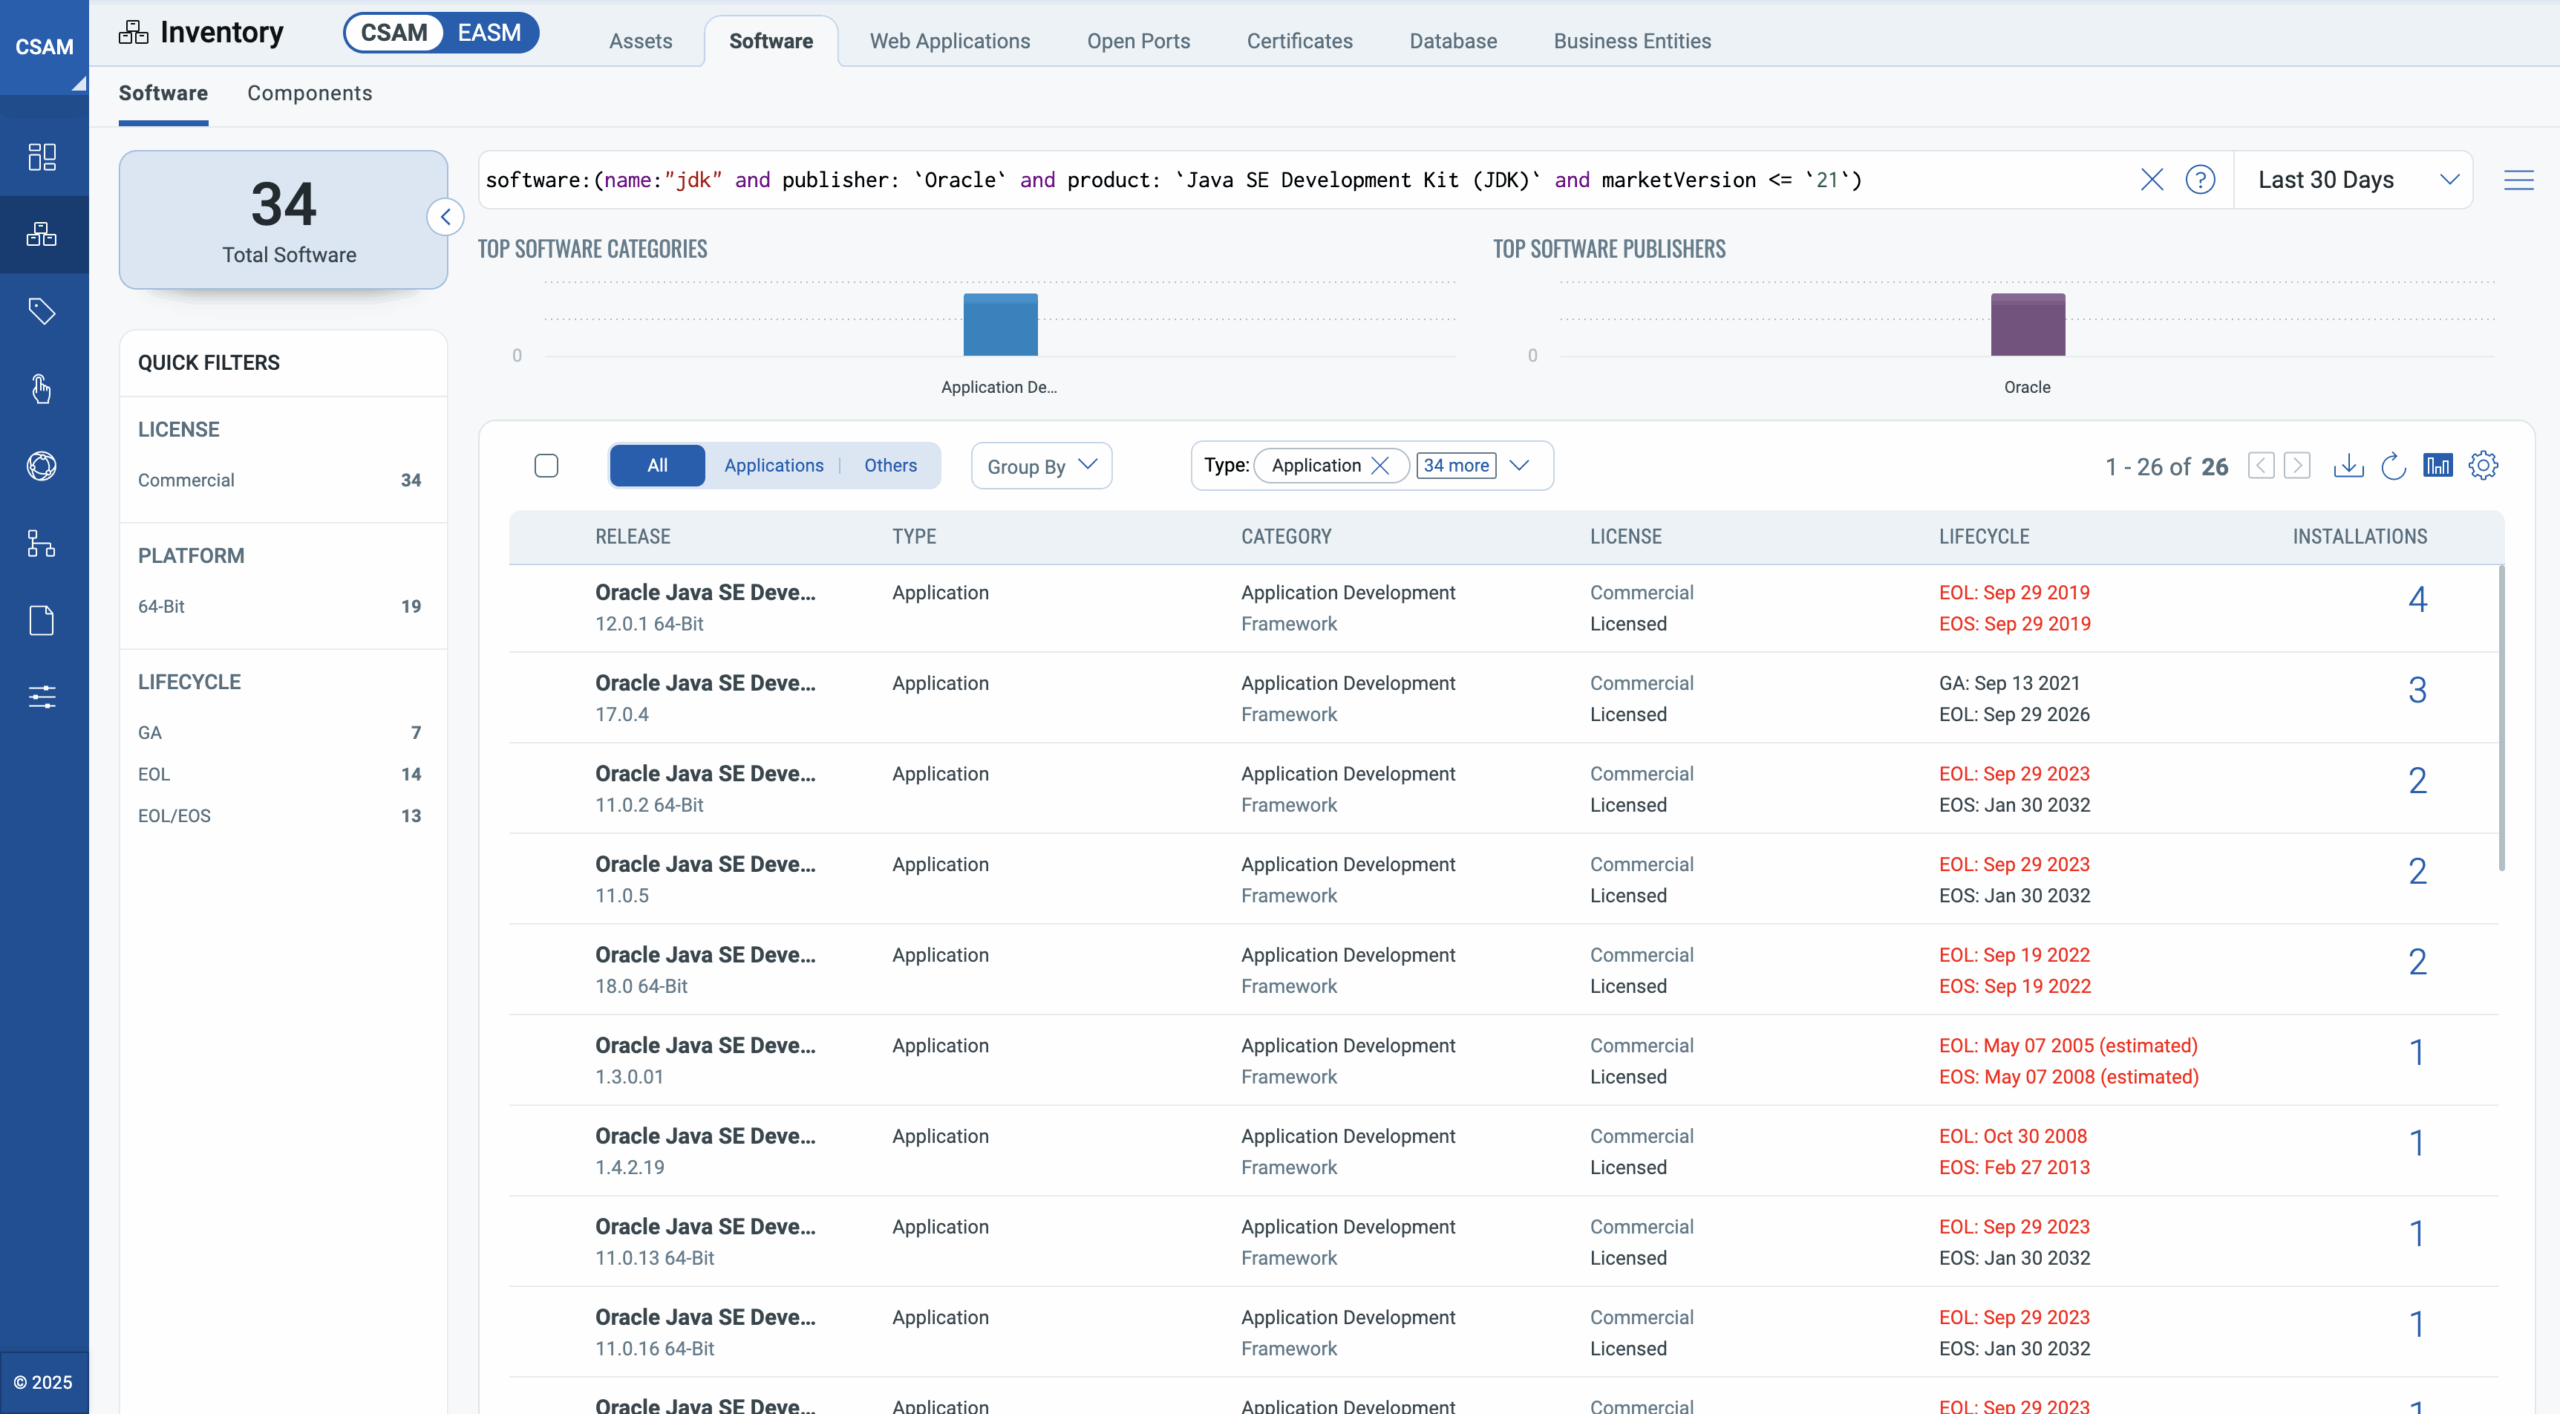Open the Certificates tab
Image resolution: width=2560 pixels, height=1414 pixels.
tap(1299, 41)
